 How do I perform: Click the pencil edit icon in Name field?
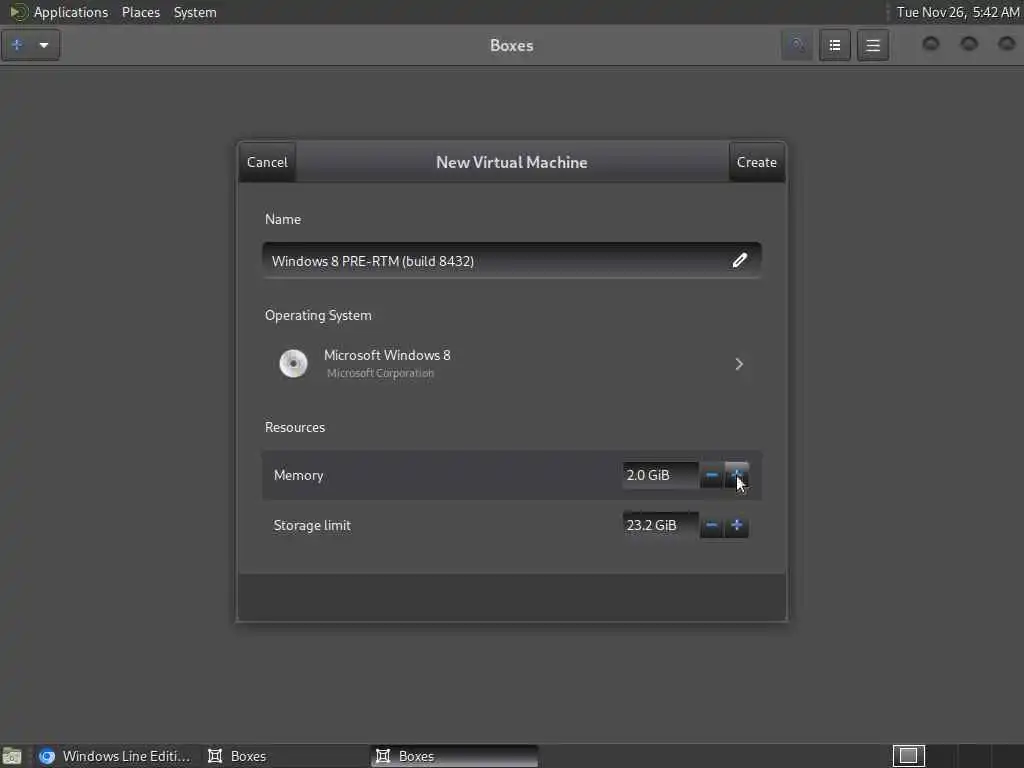coord(739,261)
